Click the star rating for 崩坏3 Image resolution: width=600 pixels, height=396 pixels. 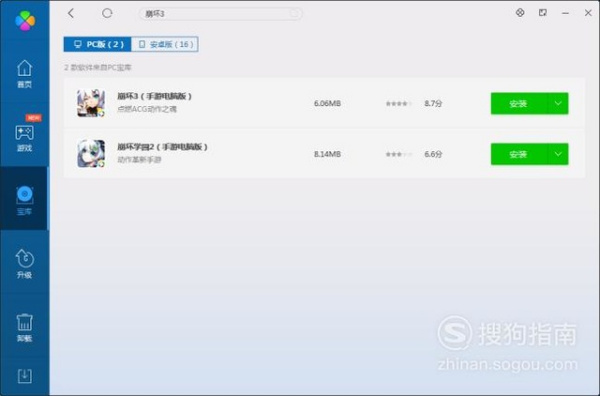click(x=399, y=103)
